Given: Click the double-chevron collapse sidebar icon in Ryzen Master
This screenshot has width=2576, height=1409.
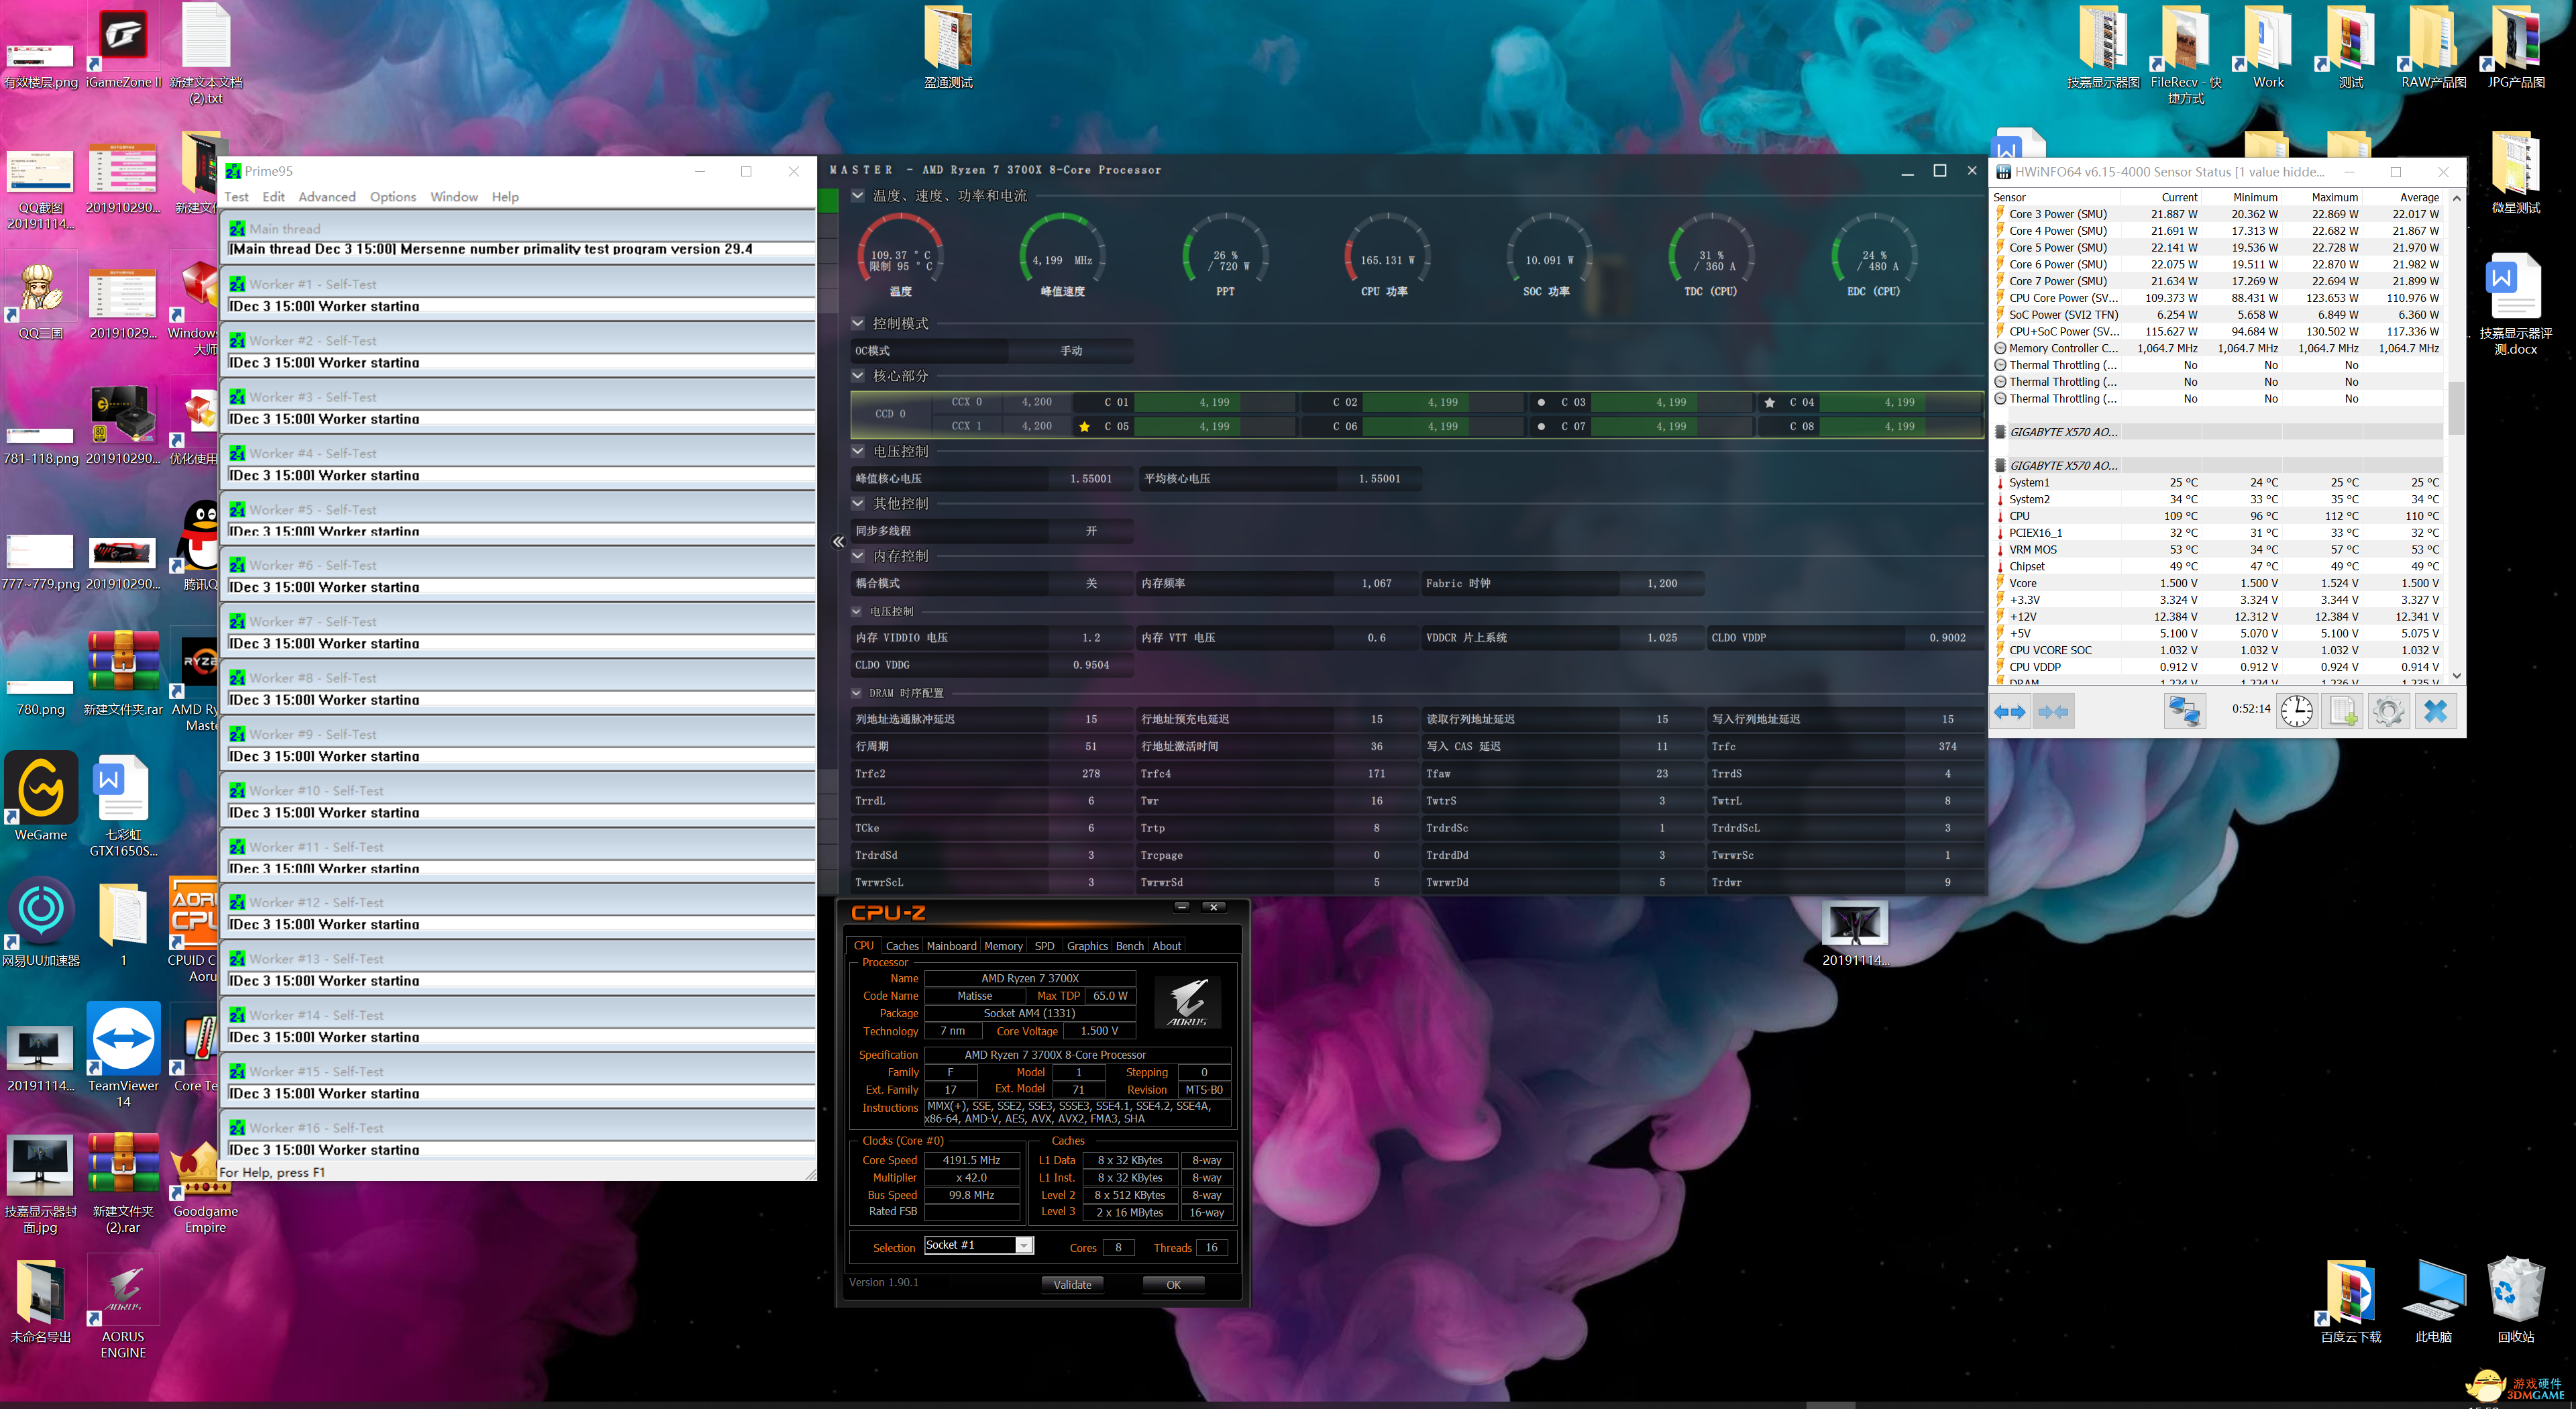Looking at the screenshot, I should [x=839, y=542].
